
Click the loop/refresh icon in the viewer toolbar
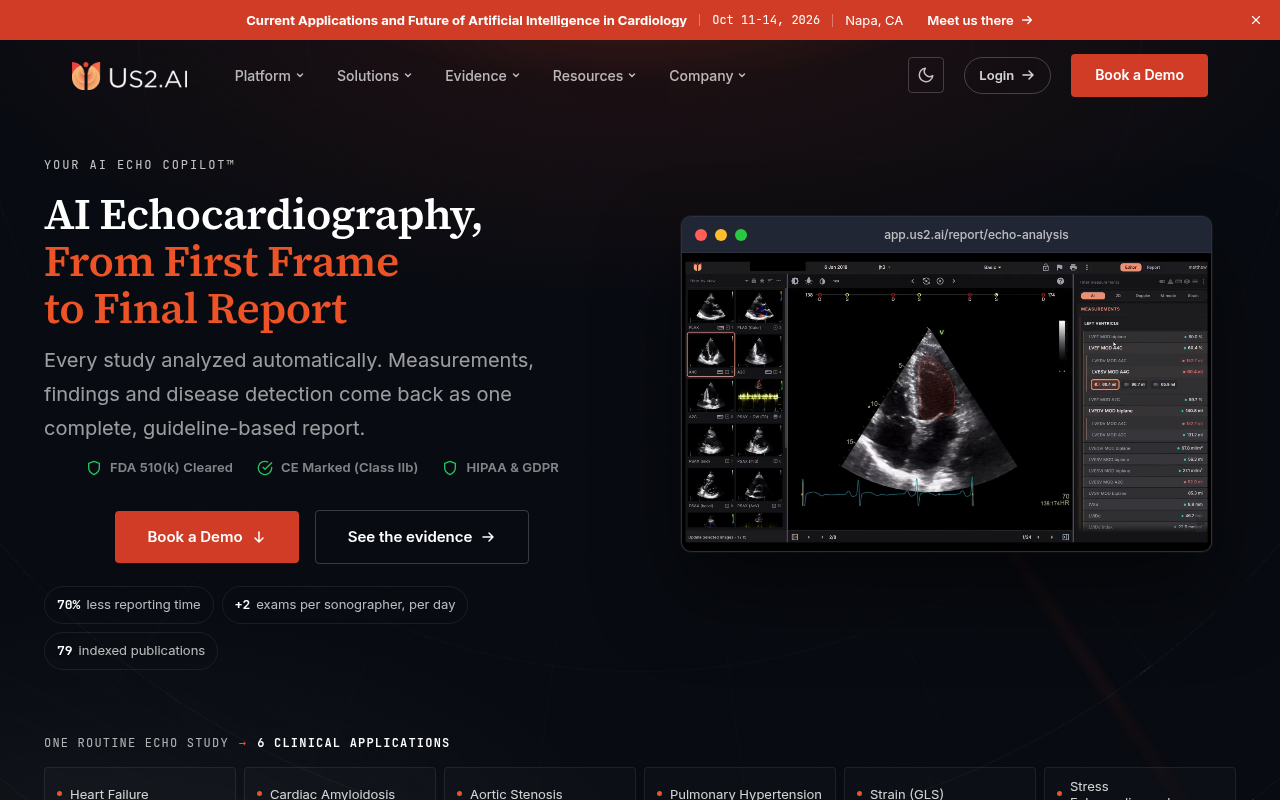(926, 281)
